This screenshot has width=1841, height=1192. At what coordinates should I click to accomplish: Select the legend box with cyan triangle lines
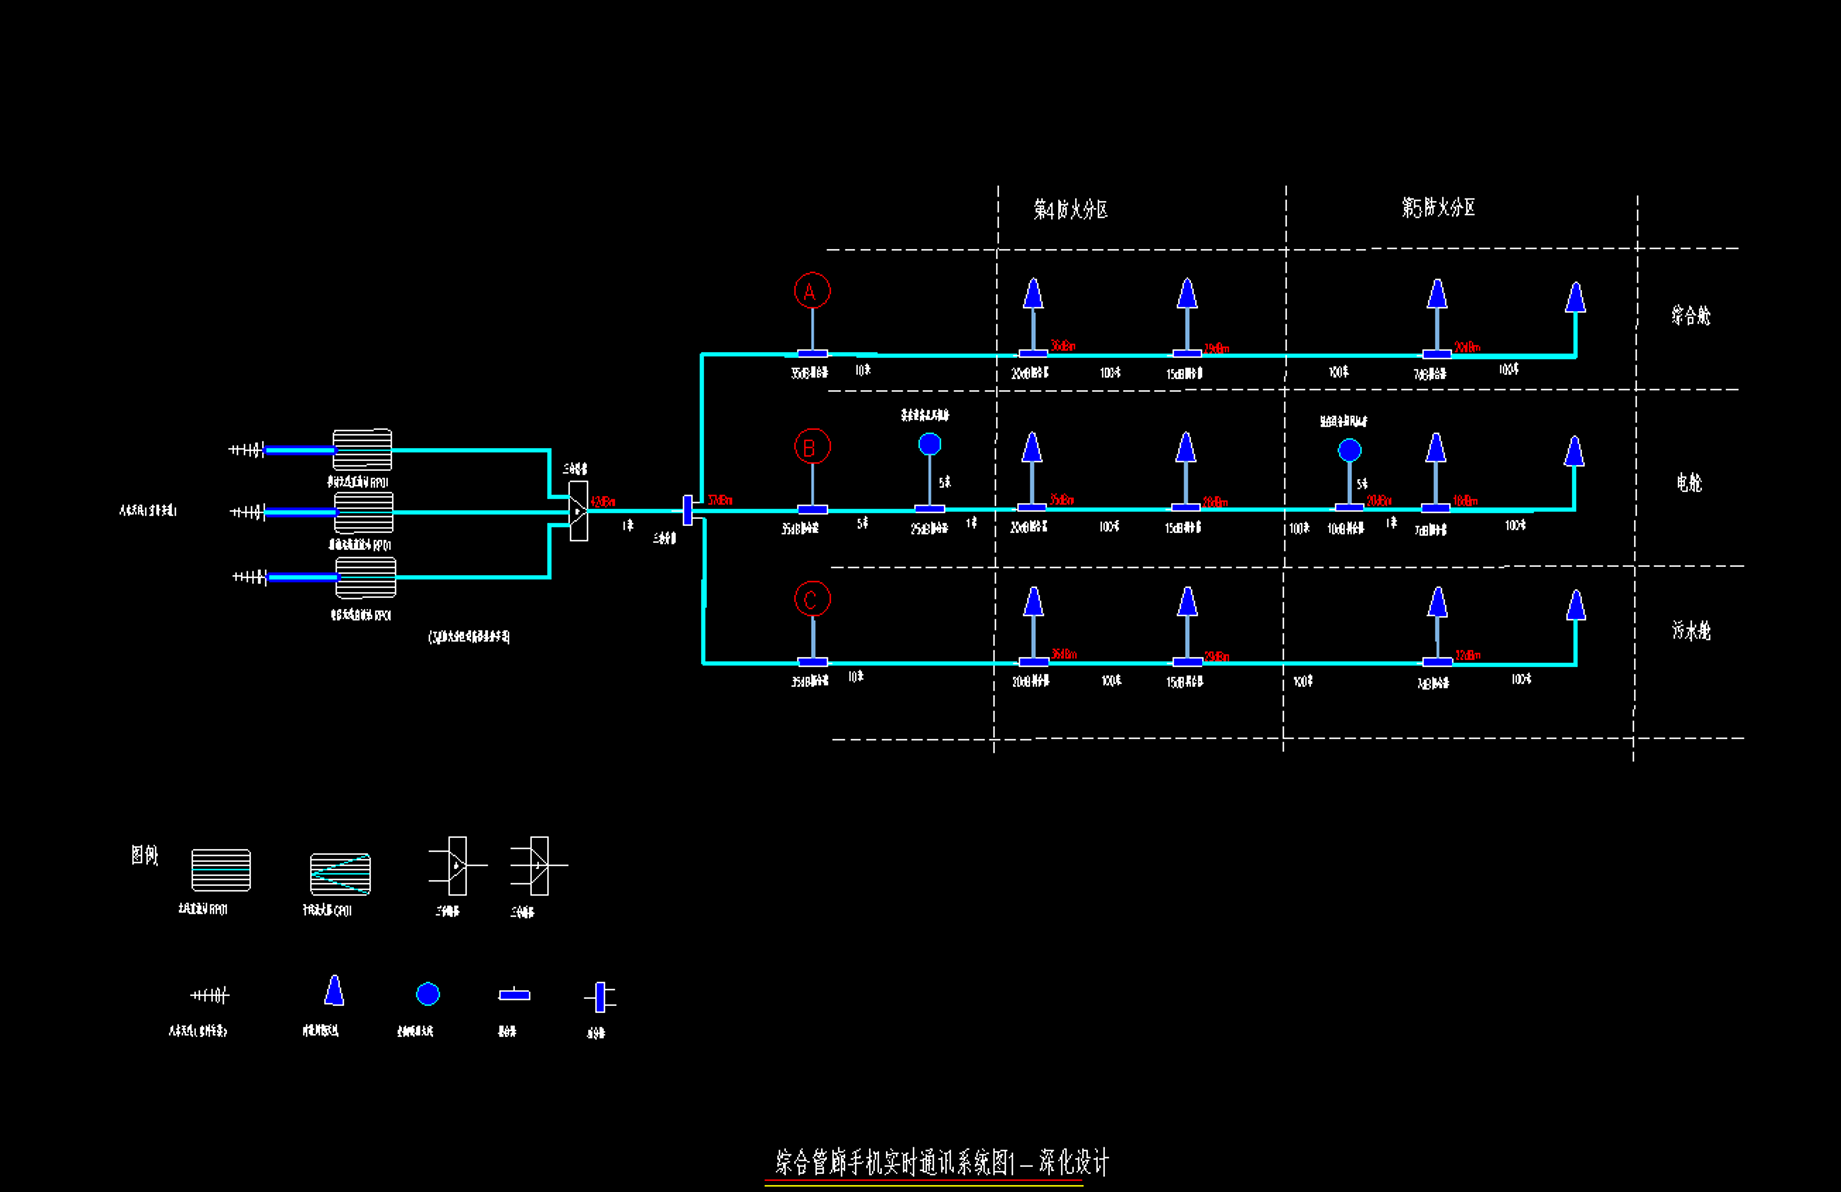point(340,874)
